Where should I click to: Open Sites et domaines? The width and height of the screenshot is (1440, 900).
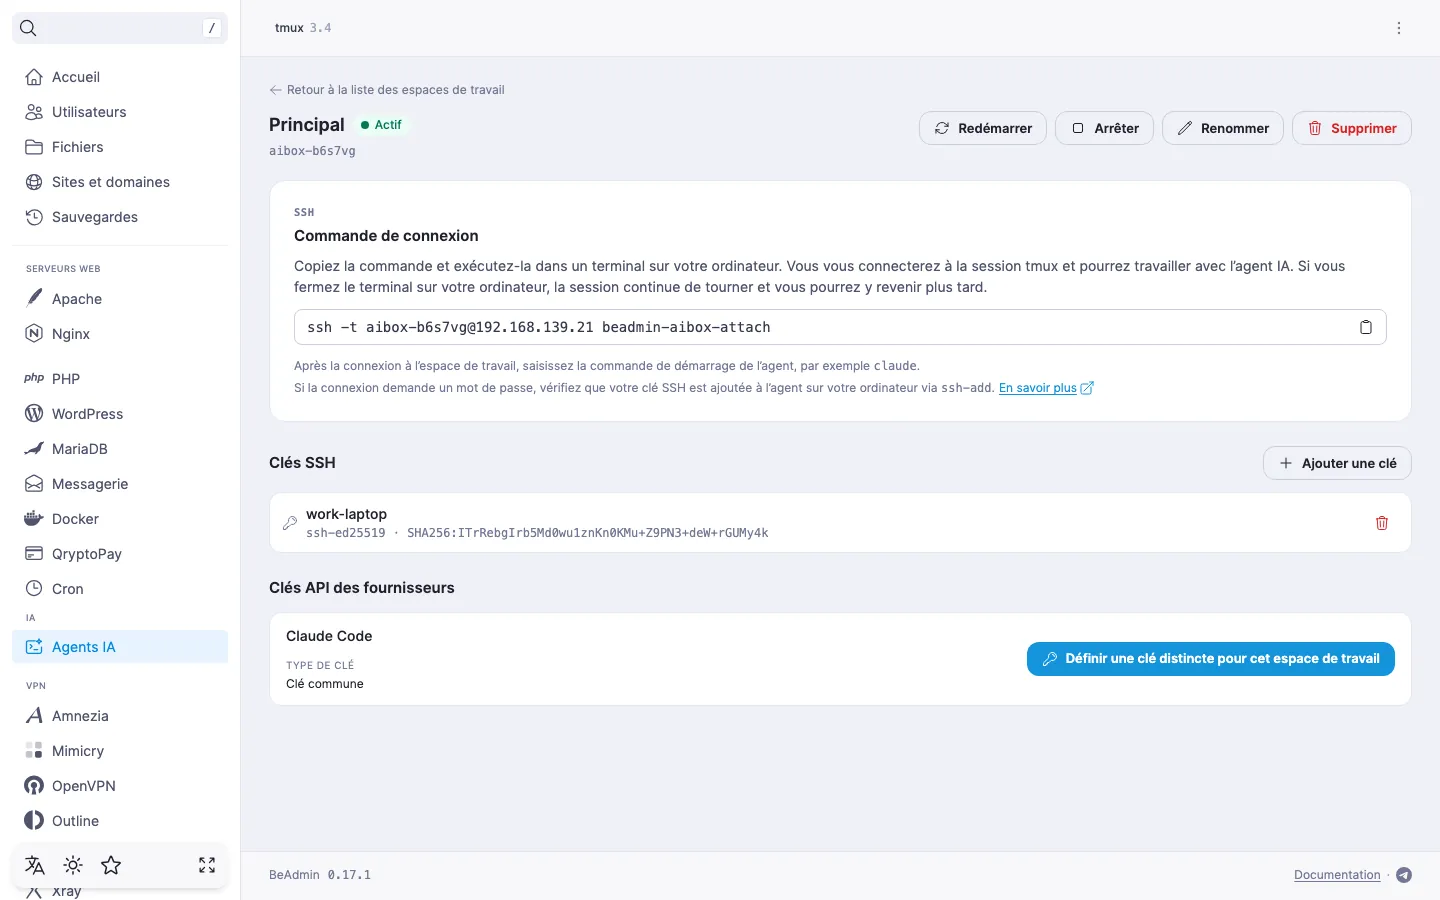click(120, 182)
